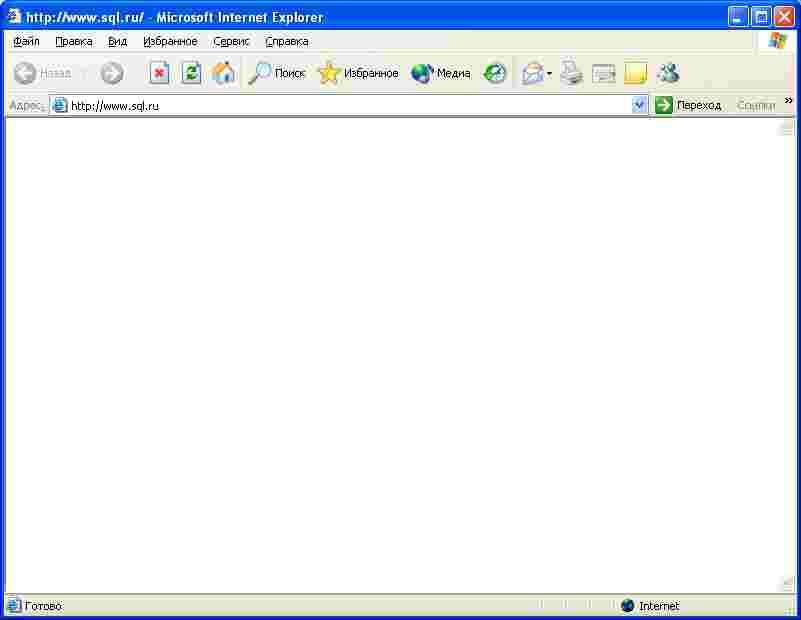The height and width of the screenshot is (620, 801).
Task: Print the page using the printer icon
Action: coord(571,73)
